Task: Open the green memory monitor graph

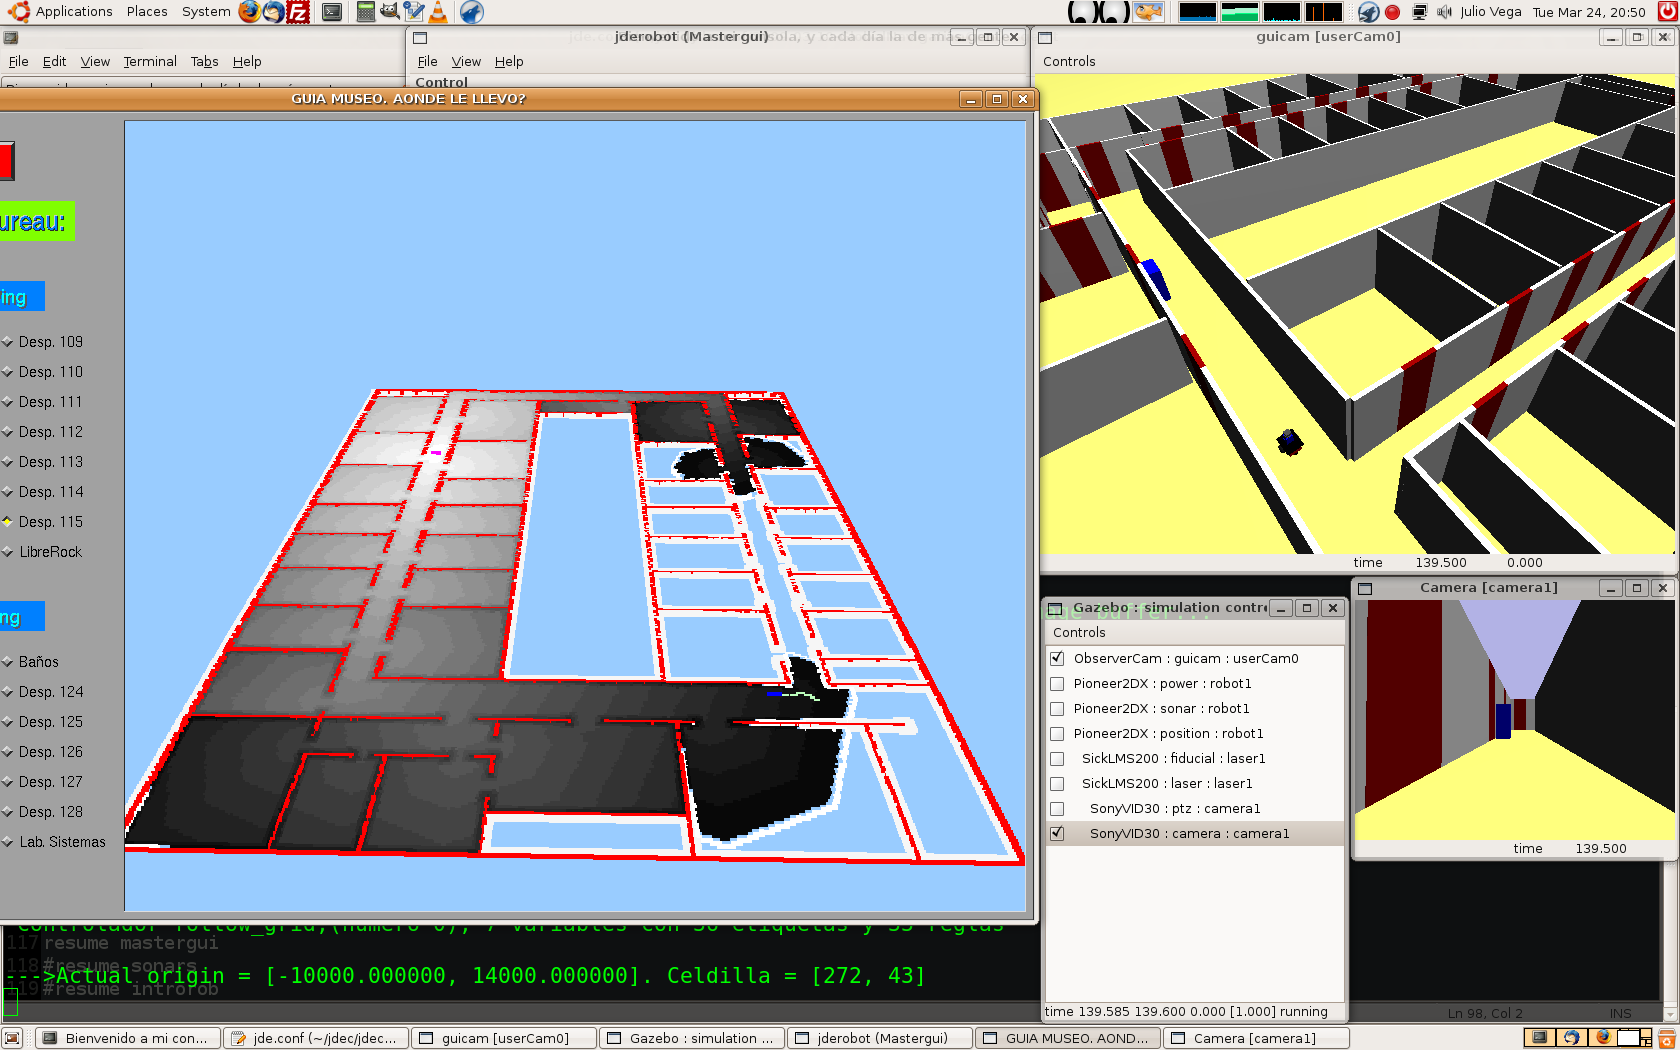Action: coord(1239,12)
